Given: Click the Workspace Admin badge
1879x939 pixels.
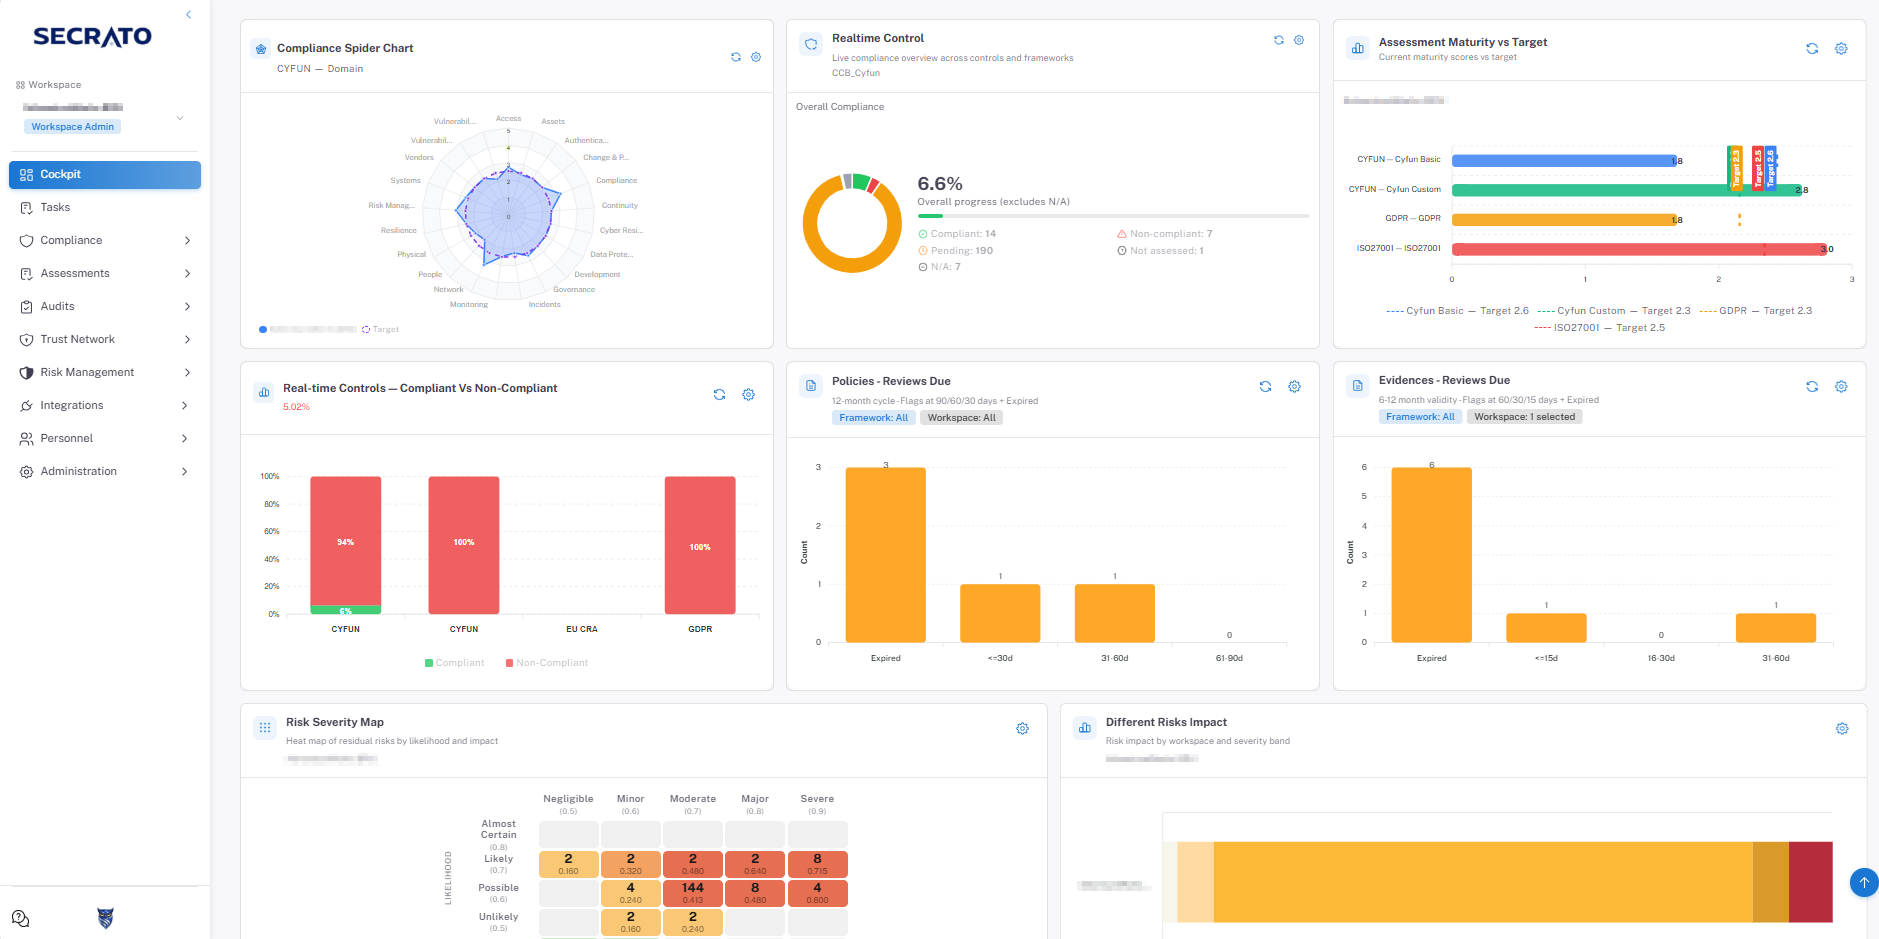Looking at the screenshot, I should tap(72, 127).
